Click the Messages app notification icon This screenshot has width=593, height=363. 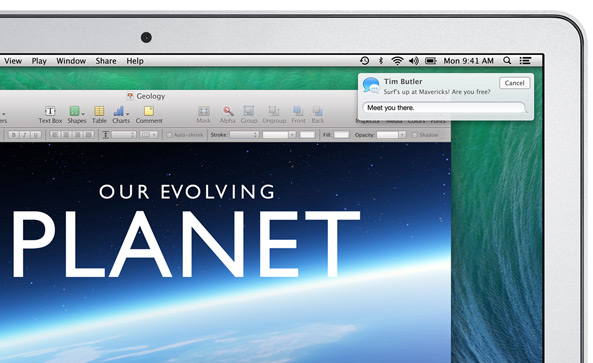tap(371, 85)
